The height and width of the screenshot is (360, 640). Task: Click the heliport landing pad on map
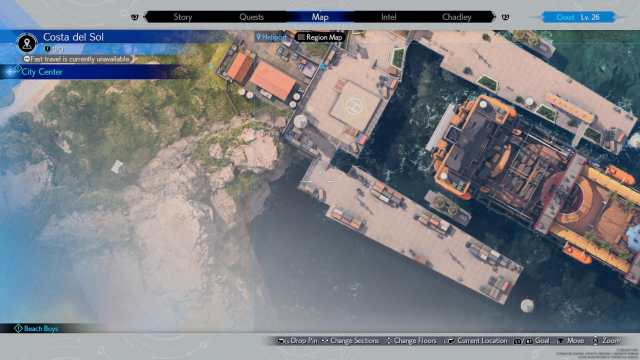pyautogui.click(x=354, y=106)
